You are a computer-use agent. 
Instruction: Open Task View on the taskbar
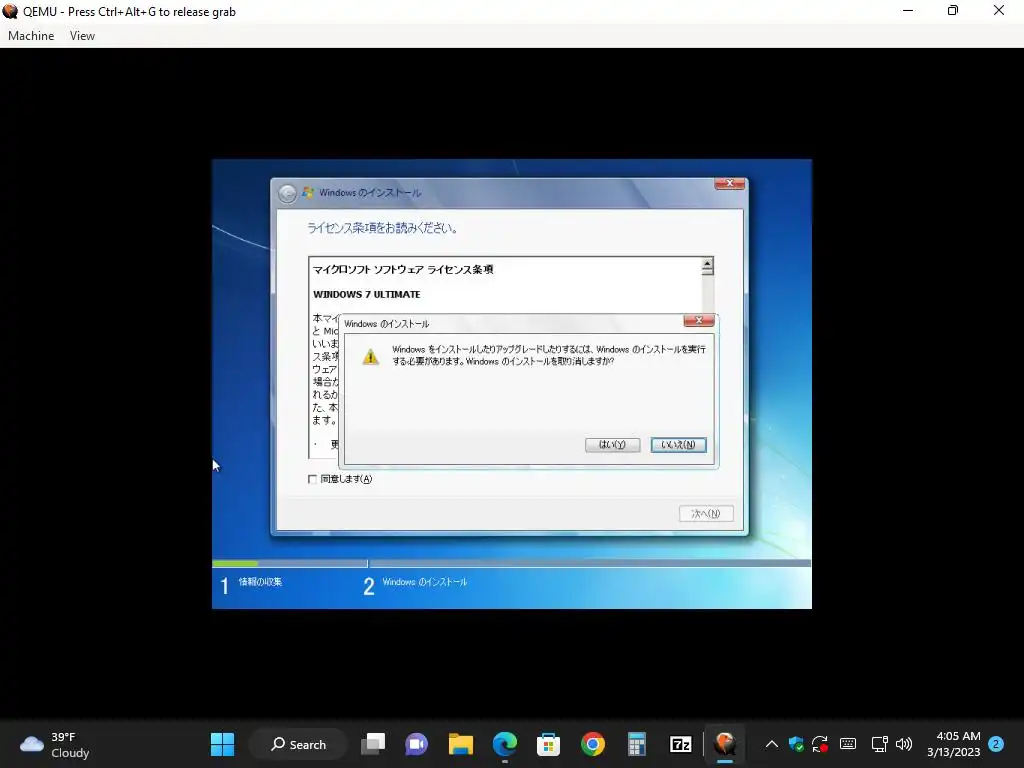[x=373, y=744]
